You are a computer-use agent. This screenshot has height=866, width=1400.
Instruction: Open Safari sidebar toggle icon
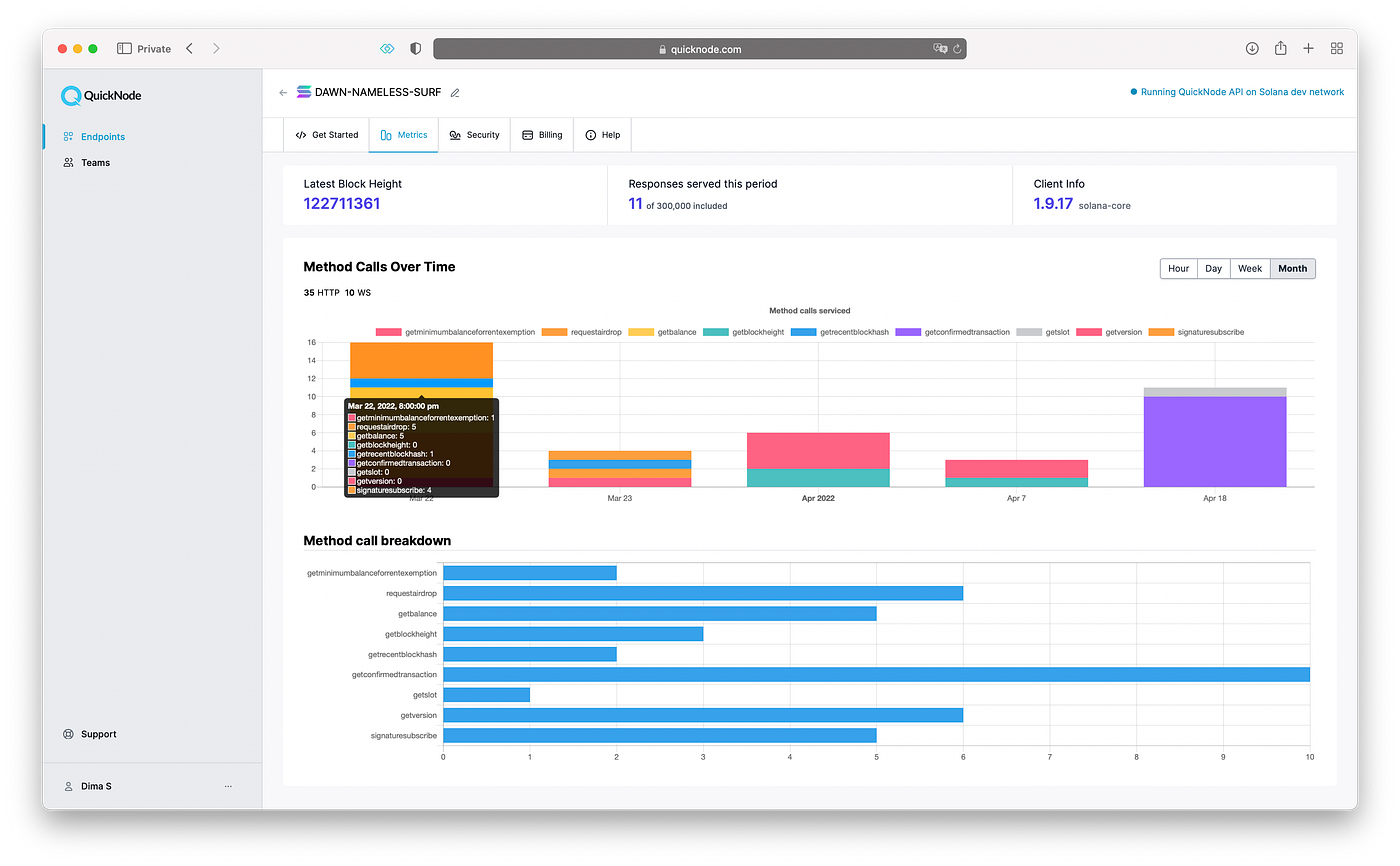click(x=125, y=48)
